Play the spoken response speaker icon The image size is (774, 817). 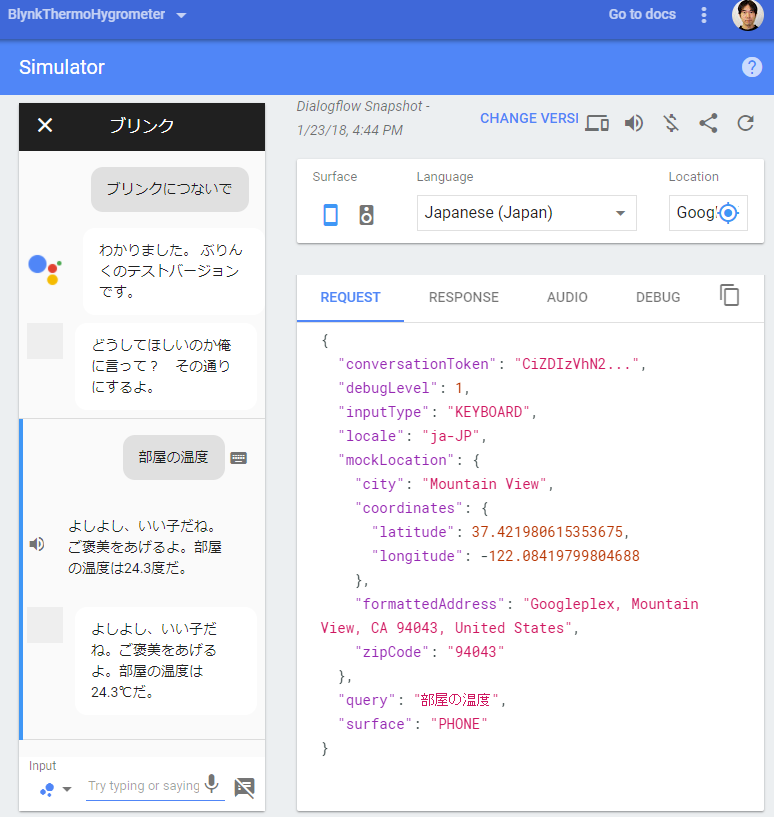(37, 544)
